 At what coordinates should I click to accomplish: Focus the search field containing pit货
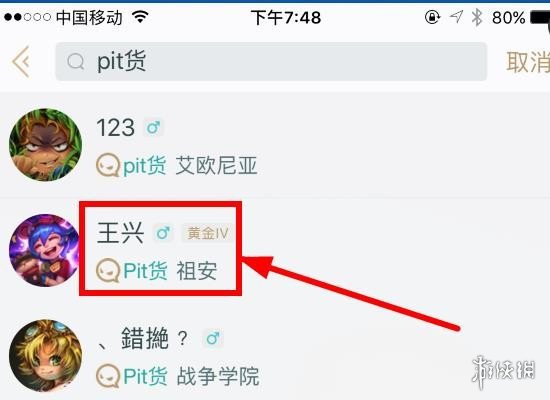[x=271, y=62]
